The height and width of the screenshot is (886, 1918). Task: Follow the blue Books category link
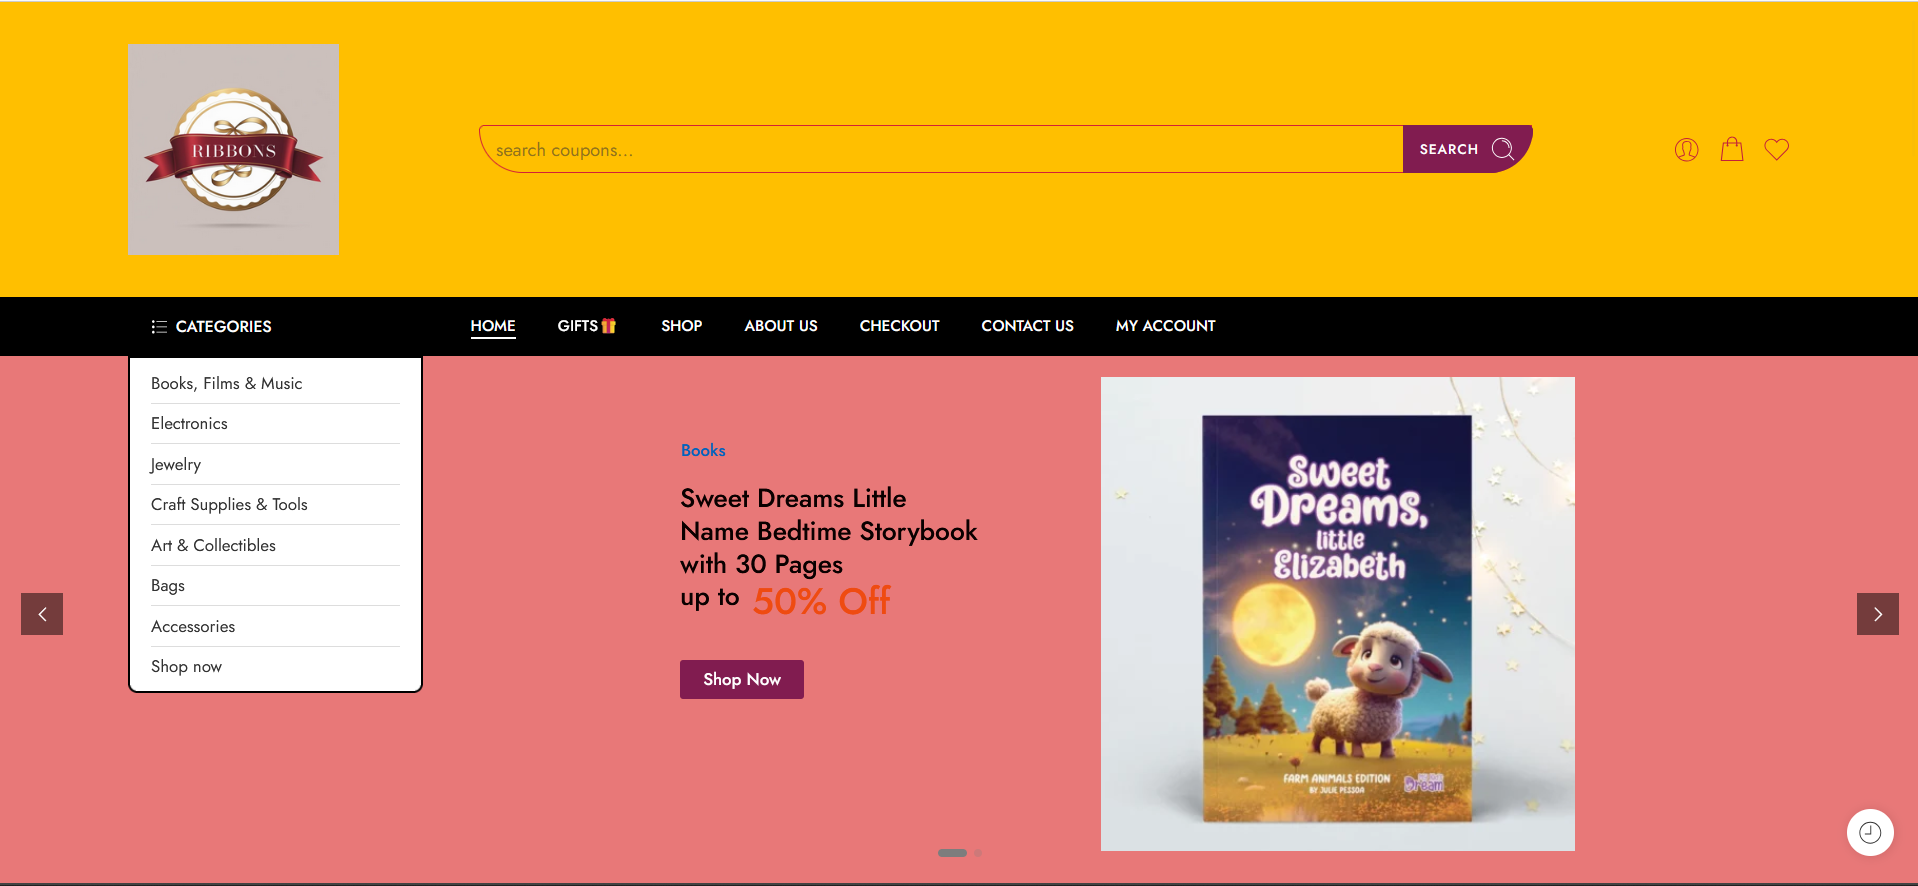(x=703, y=450)
